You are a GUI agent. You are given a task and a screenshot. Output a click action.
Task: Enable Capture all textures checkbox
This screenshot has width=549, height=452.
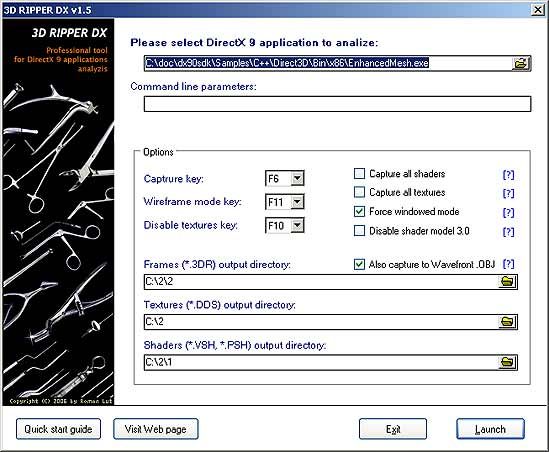pyautogui.click(x=359, y=192)
